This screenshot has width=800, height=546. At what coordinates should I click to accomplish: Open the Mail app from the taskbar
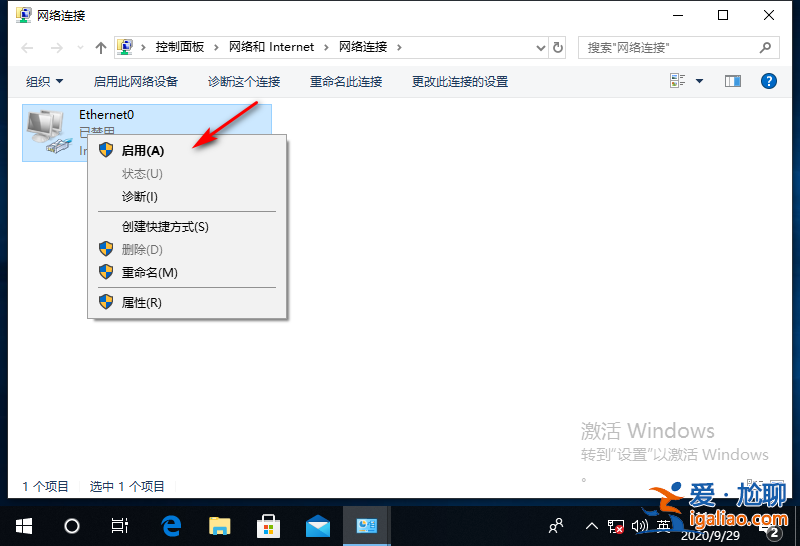click(318, 526)
